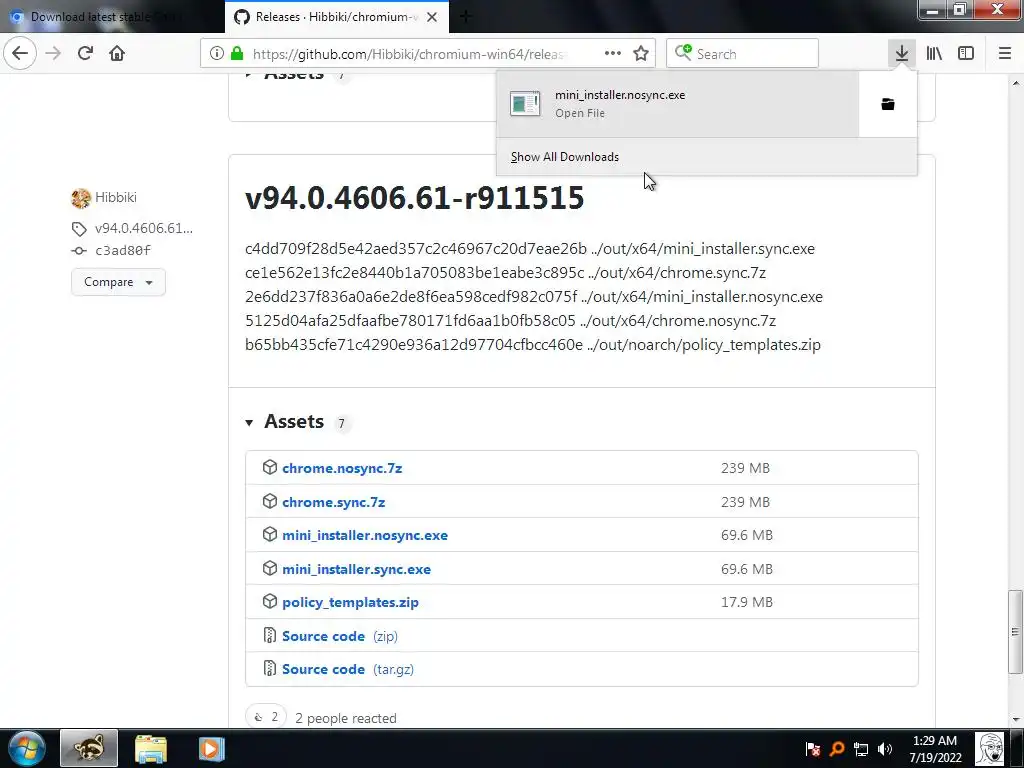Click the Downloads toolbar arrow button
The image size is (1024, 768).
(901, 53)
